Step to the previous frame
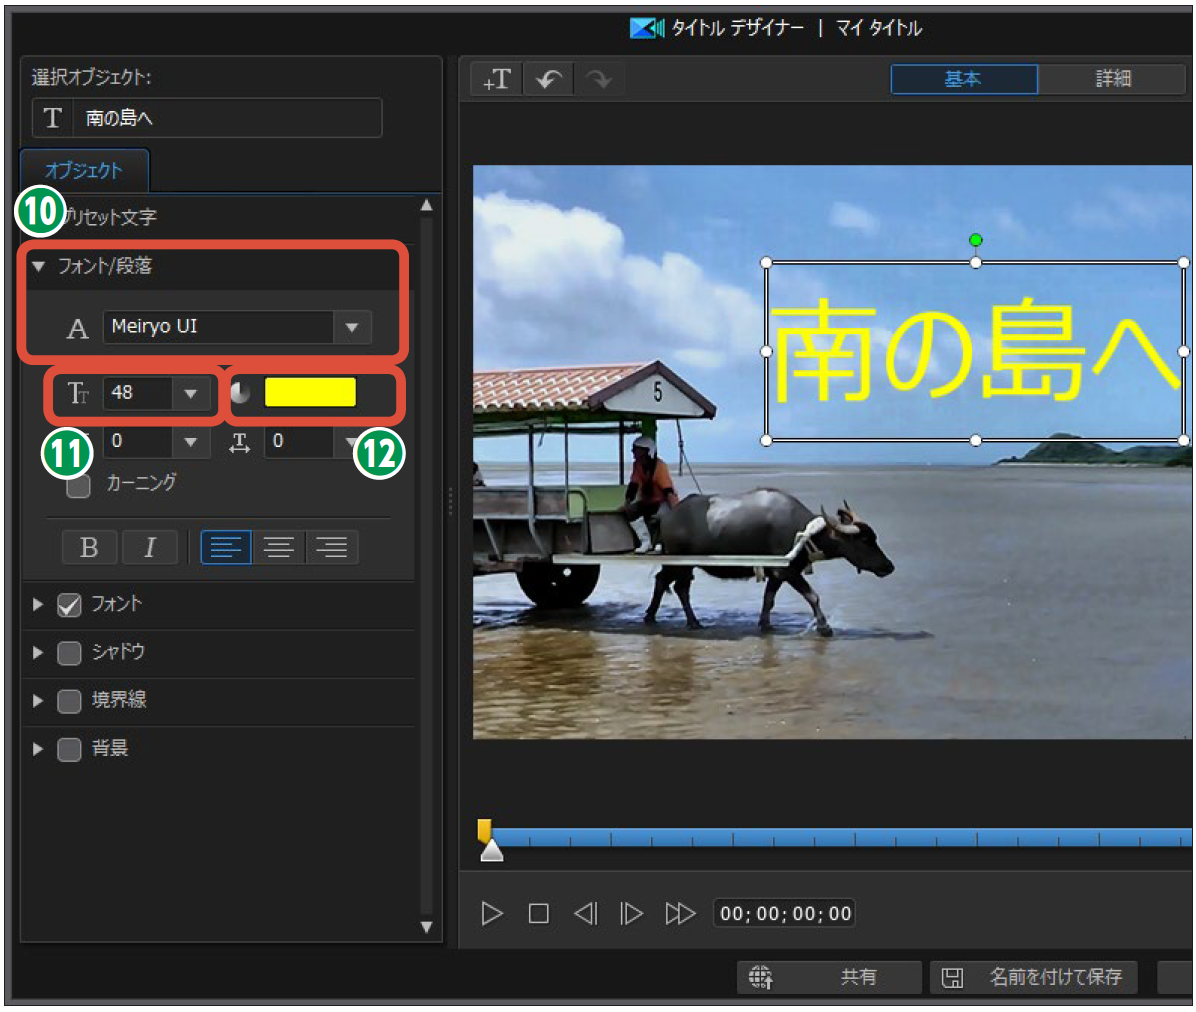Screen dimensions: 1196x1012 tap(585, 913)
